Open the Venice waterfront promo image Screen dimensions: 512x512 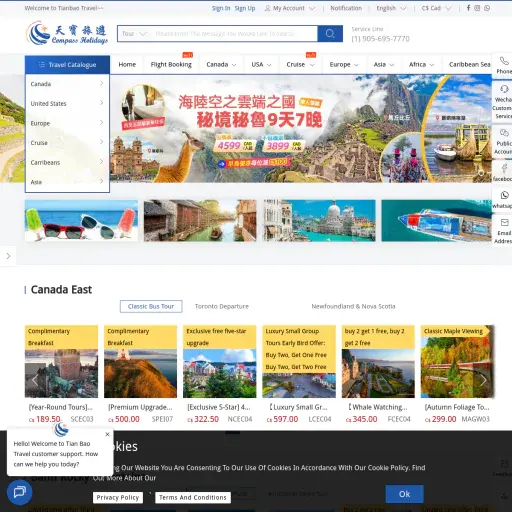(319, 220)
